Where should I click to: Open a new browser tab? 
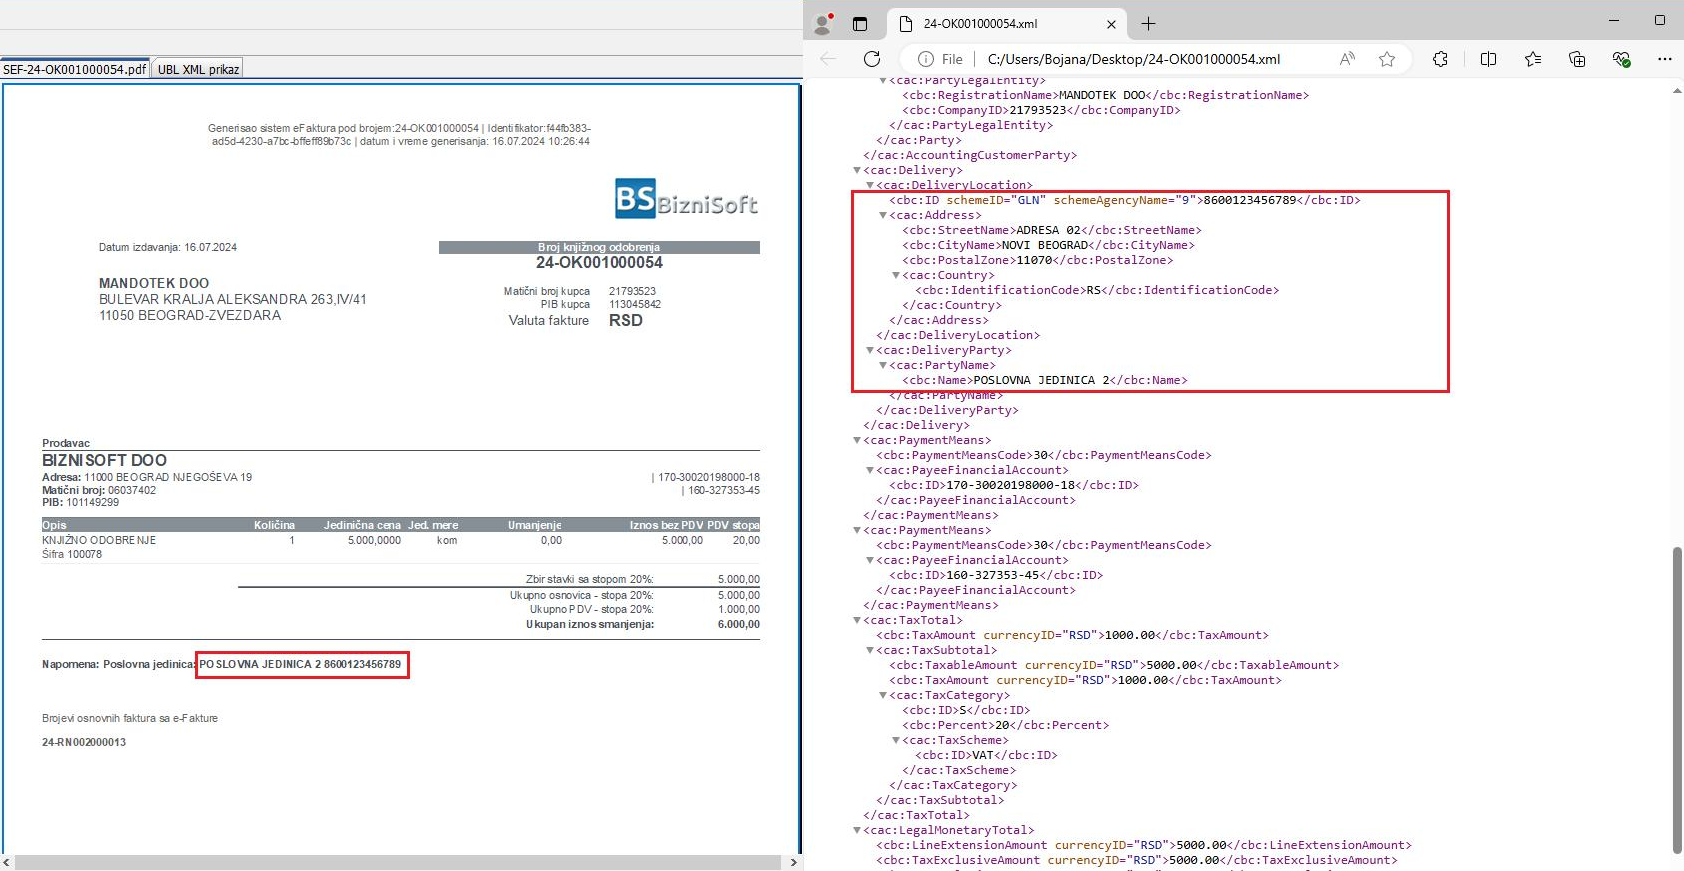coord(1148,23)
